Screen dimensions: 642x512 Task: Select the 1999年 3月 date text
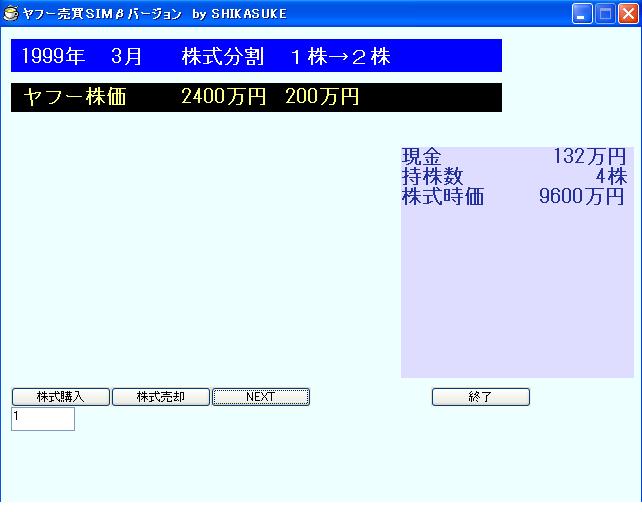[82, 56]
